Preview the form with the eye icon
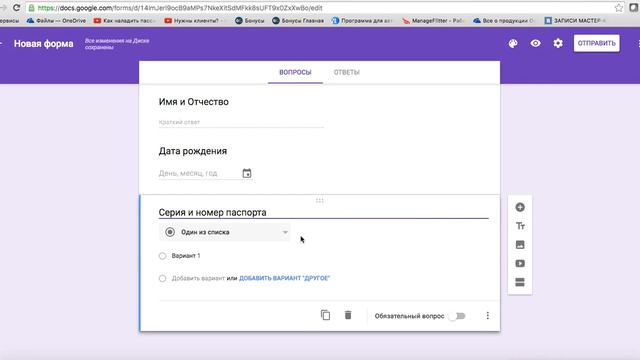Viewport: 640px width, 360px height. (536, 43)
